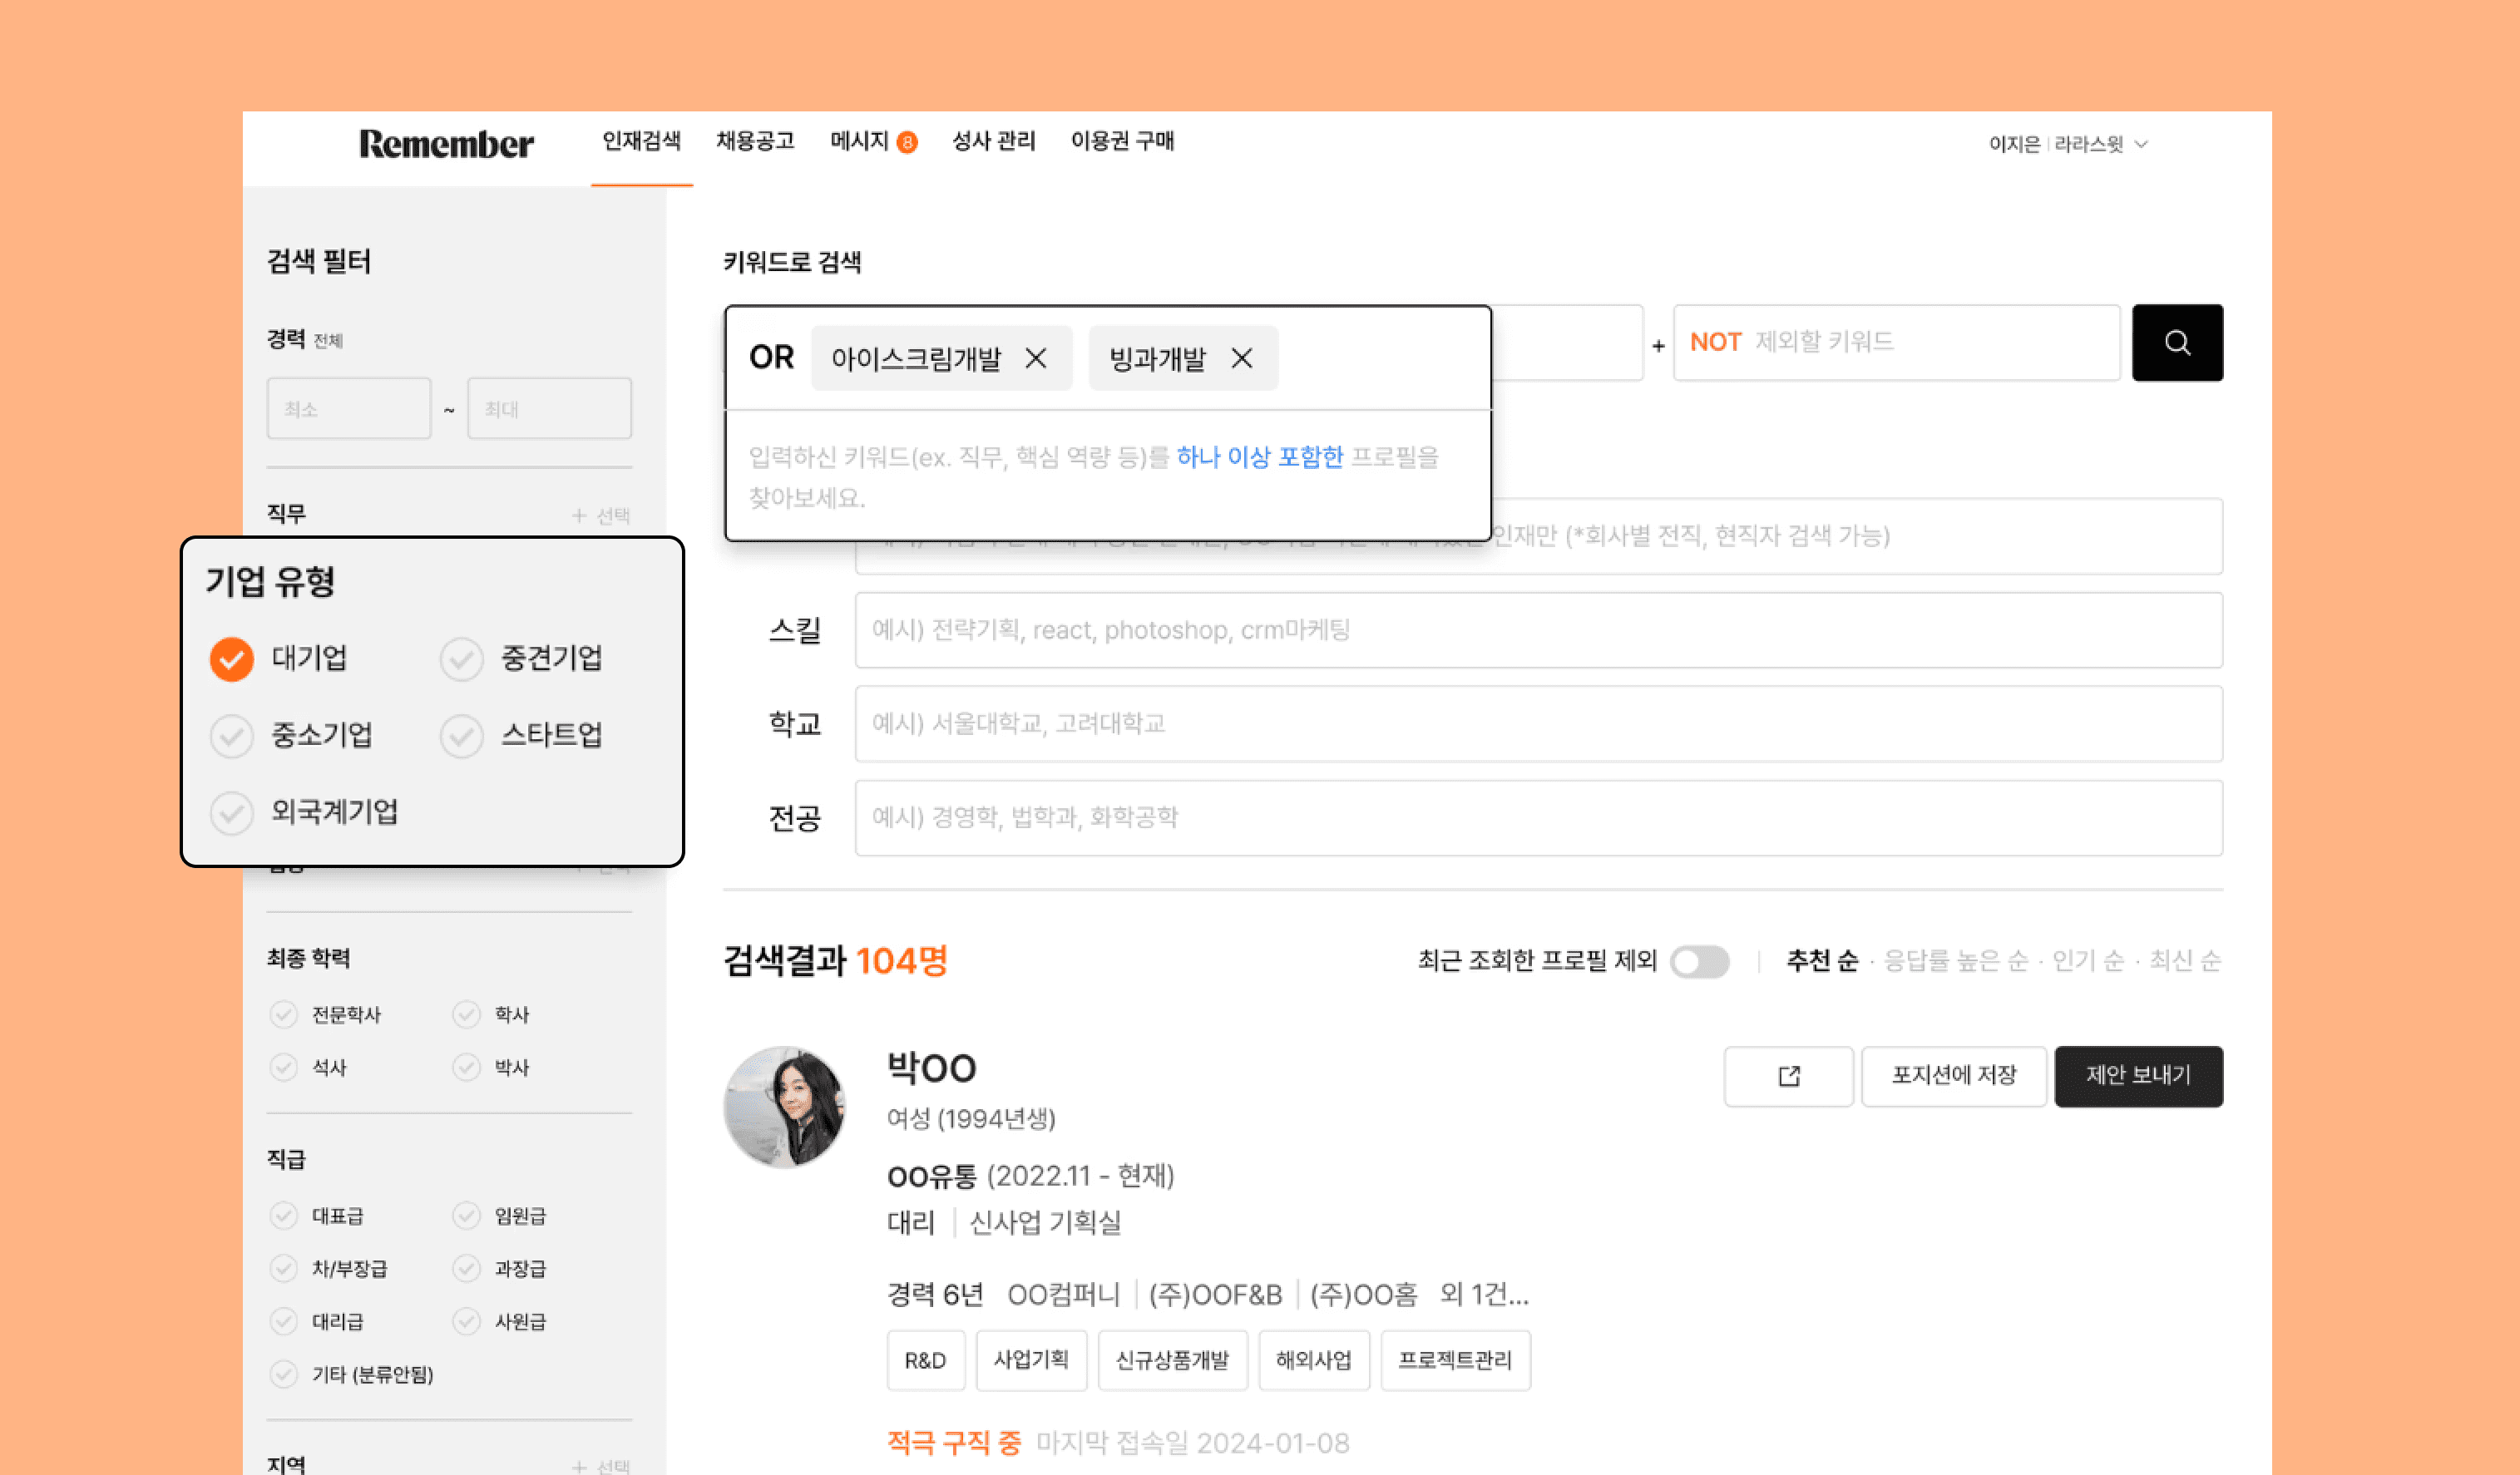Open the 인재검색 tab

pyautogui.click(x=641, y=141)
